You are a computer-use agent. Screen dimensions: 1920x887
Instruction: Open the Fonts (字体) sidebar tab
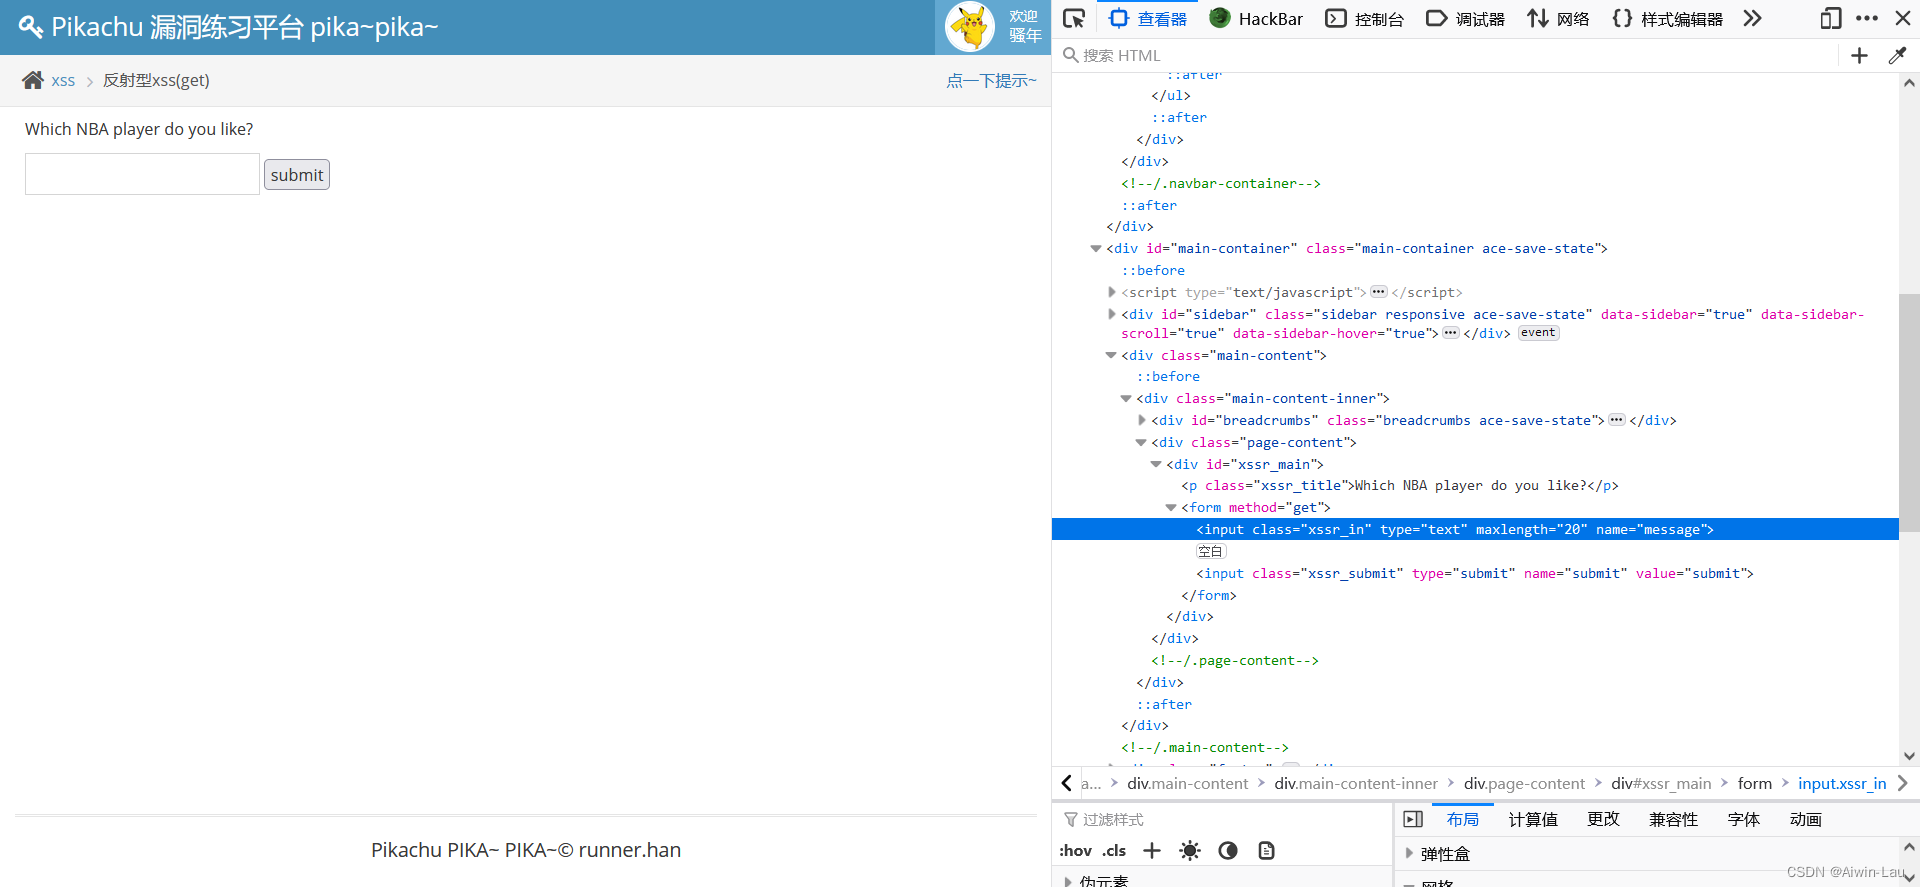coord(1743,820)
